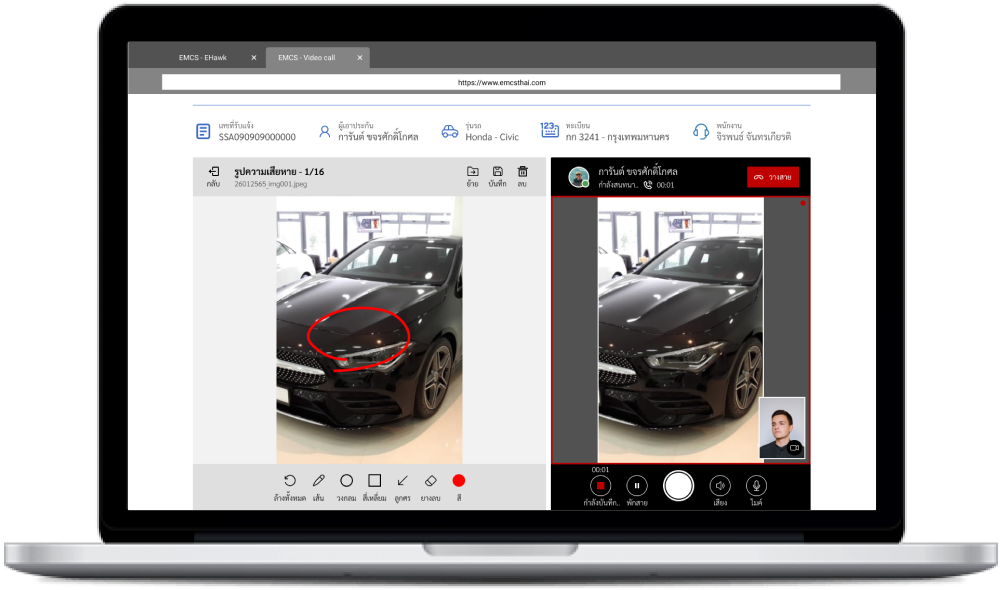The image size is (1000, 590).
Task: Click the large white capture button
Action: tap(678, 486)
